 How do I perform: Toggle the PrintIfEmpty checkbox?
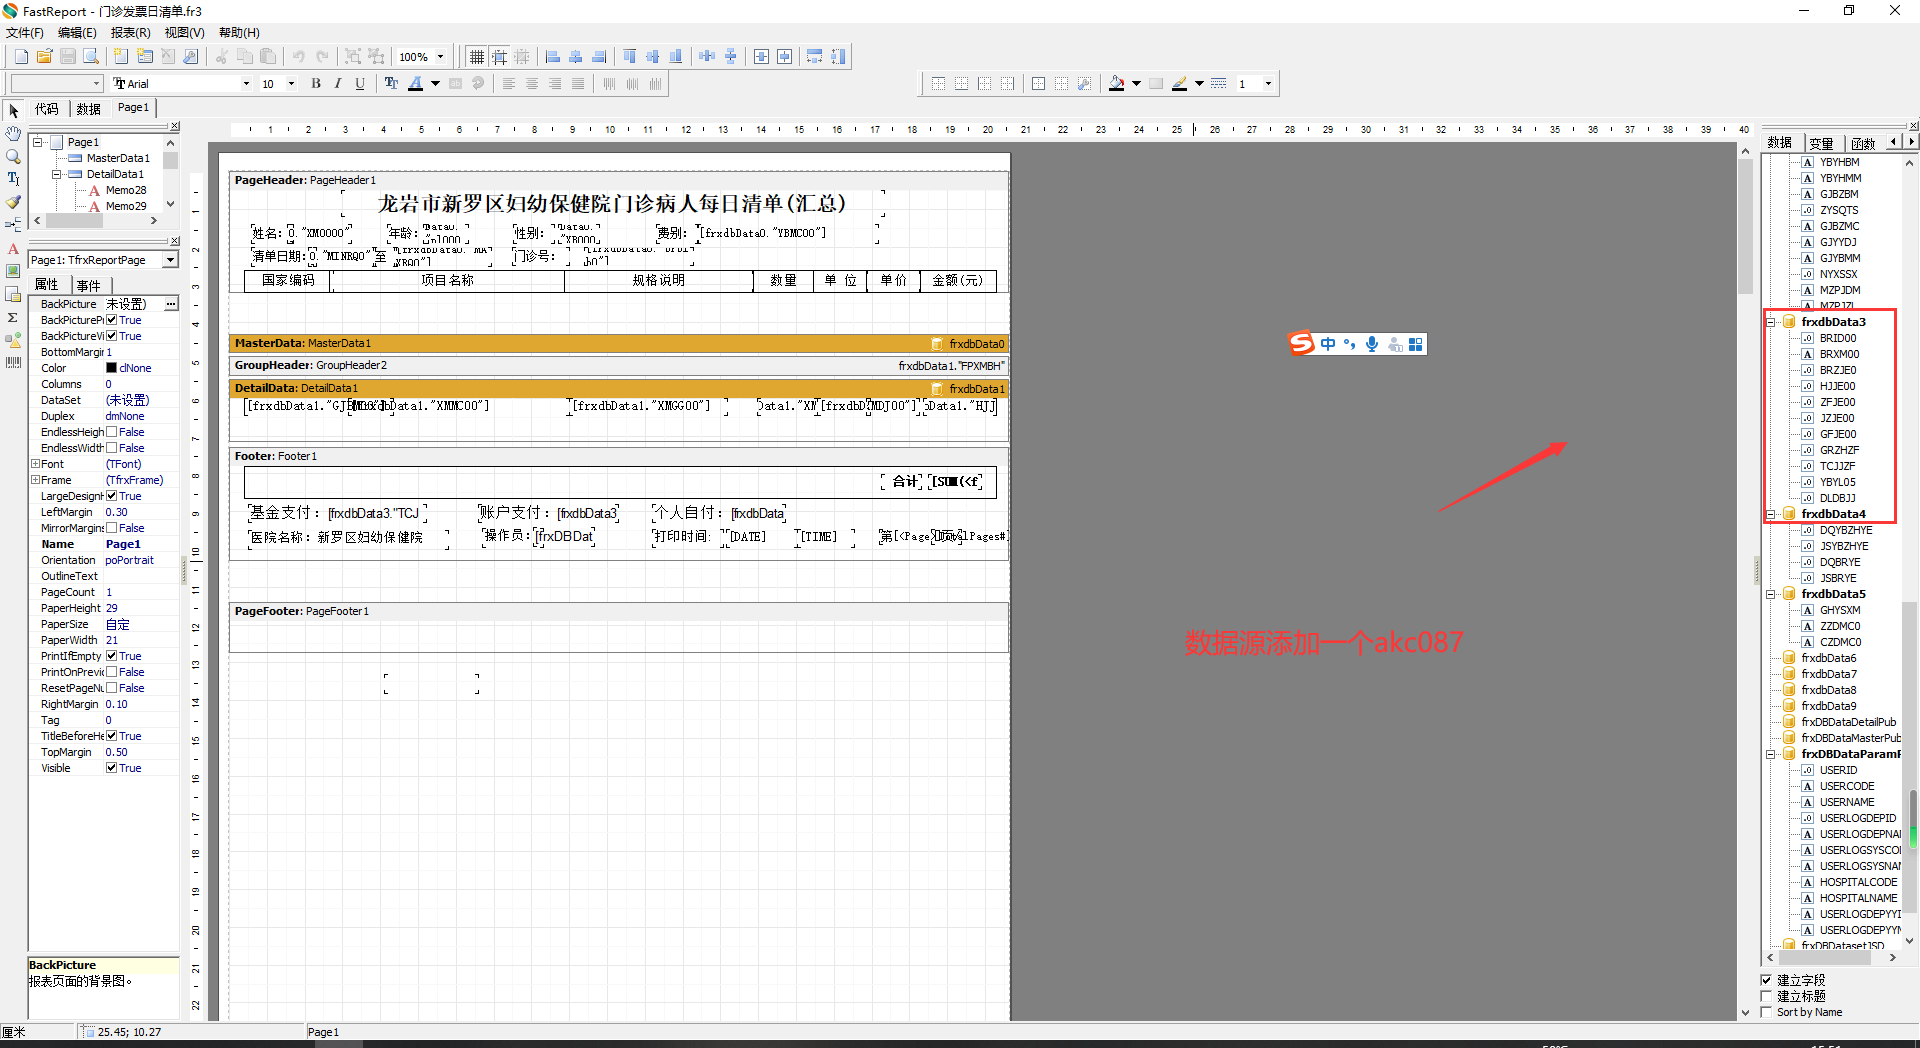[112, 656]
